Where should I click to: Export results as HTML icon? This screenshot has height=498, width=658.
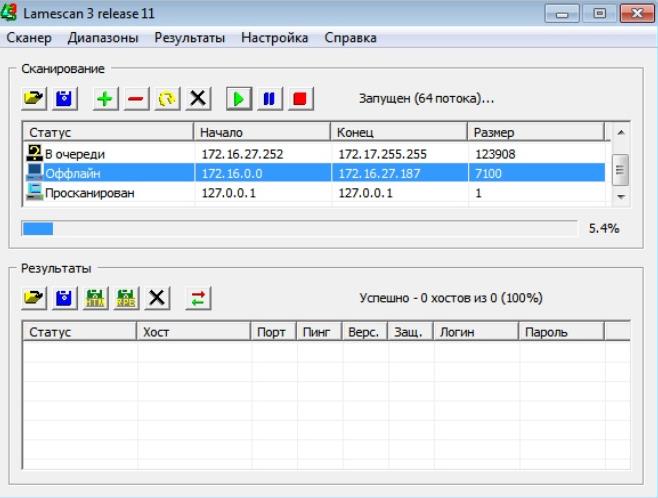point(96,298)
